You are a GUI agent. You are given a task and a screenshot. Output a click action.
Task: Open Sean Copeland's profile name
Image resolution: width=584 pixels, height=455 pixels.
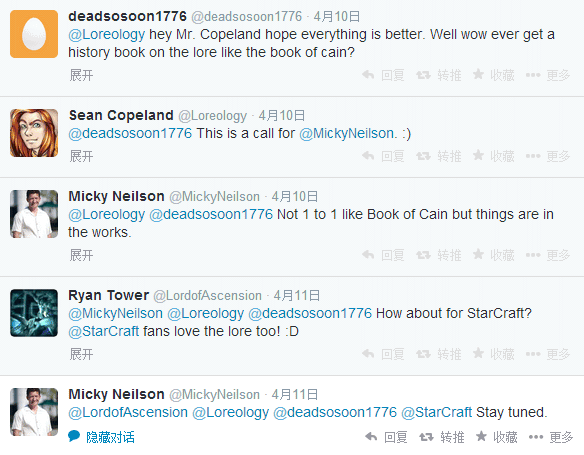click(x=121, y=115)
